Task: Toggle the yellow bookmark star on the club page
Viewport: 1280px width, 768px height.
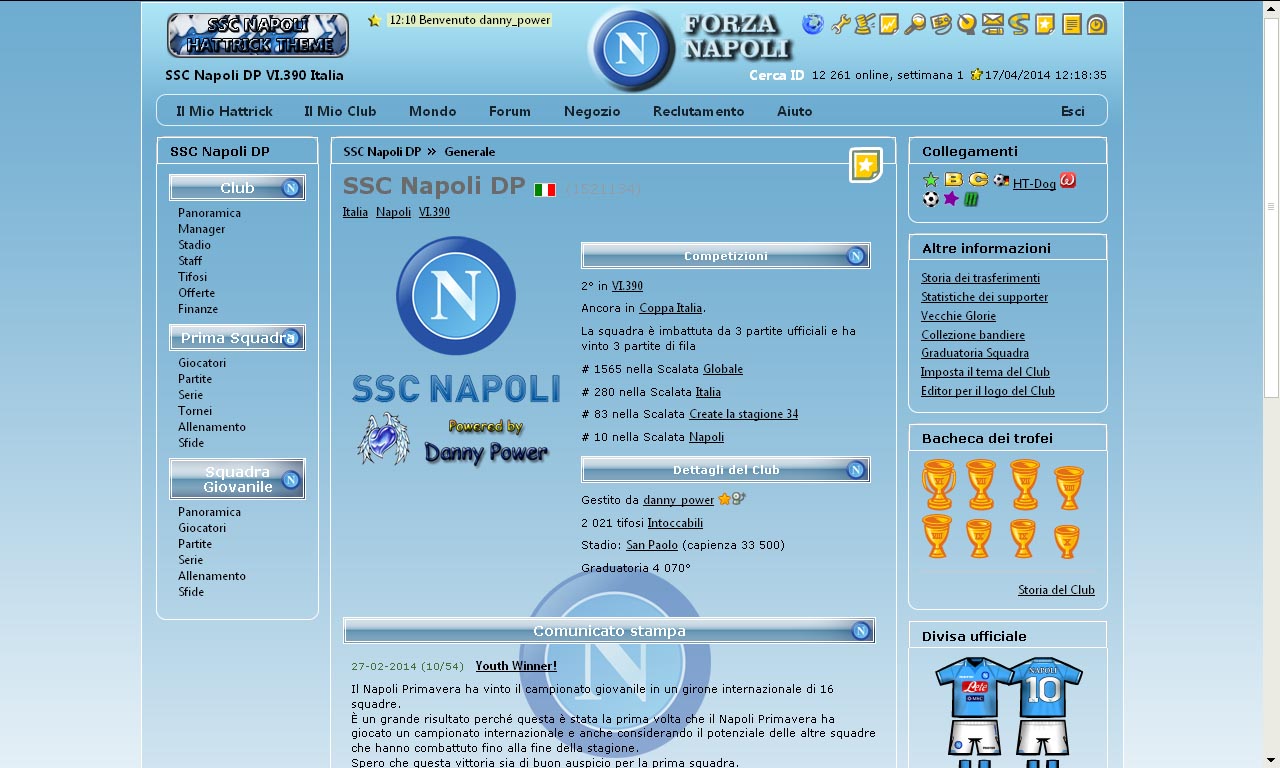Action: [863, 164]
